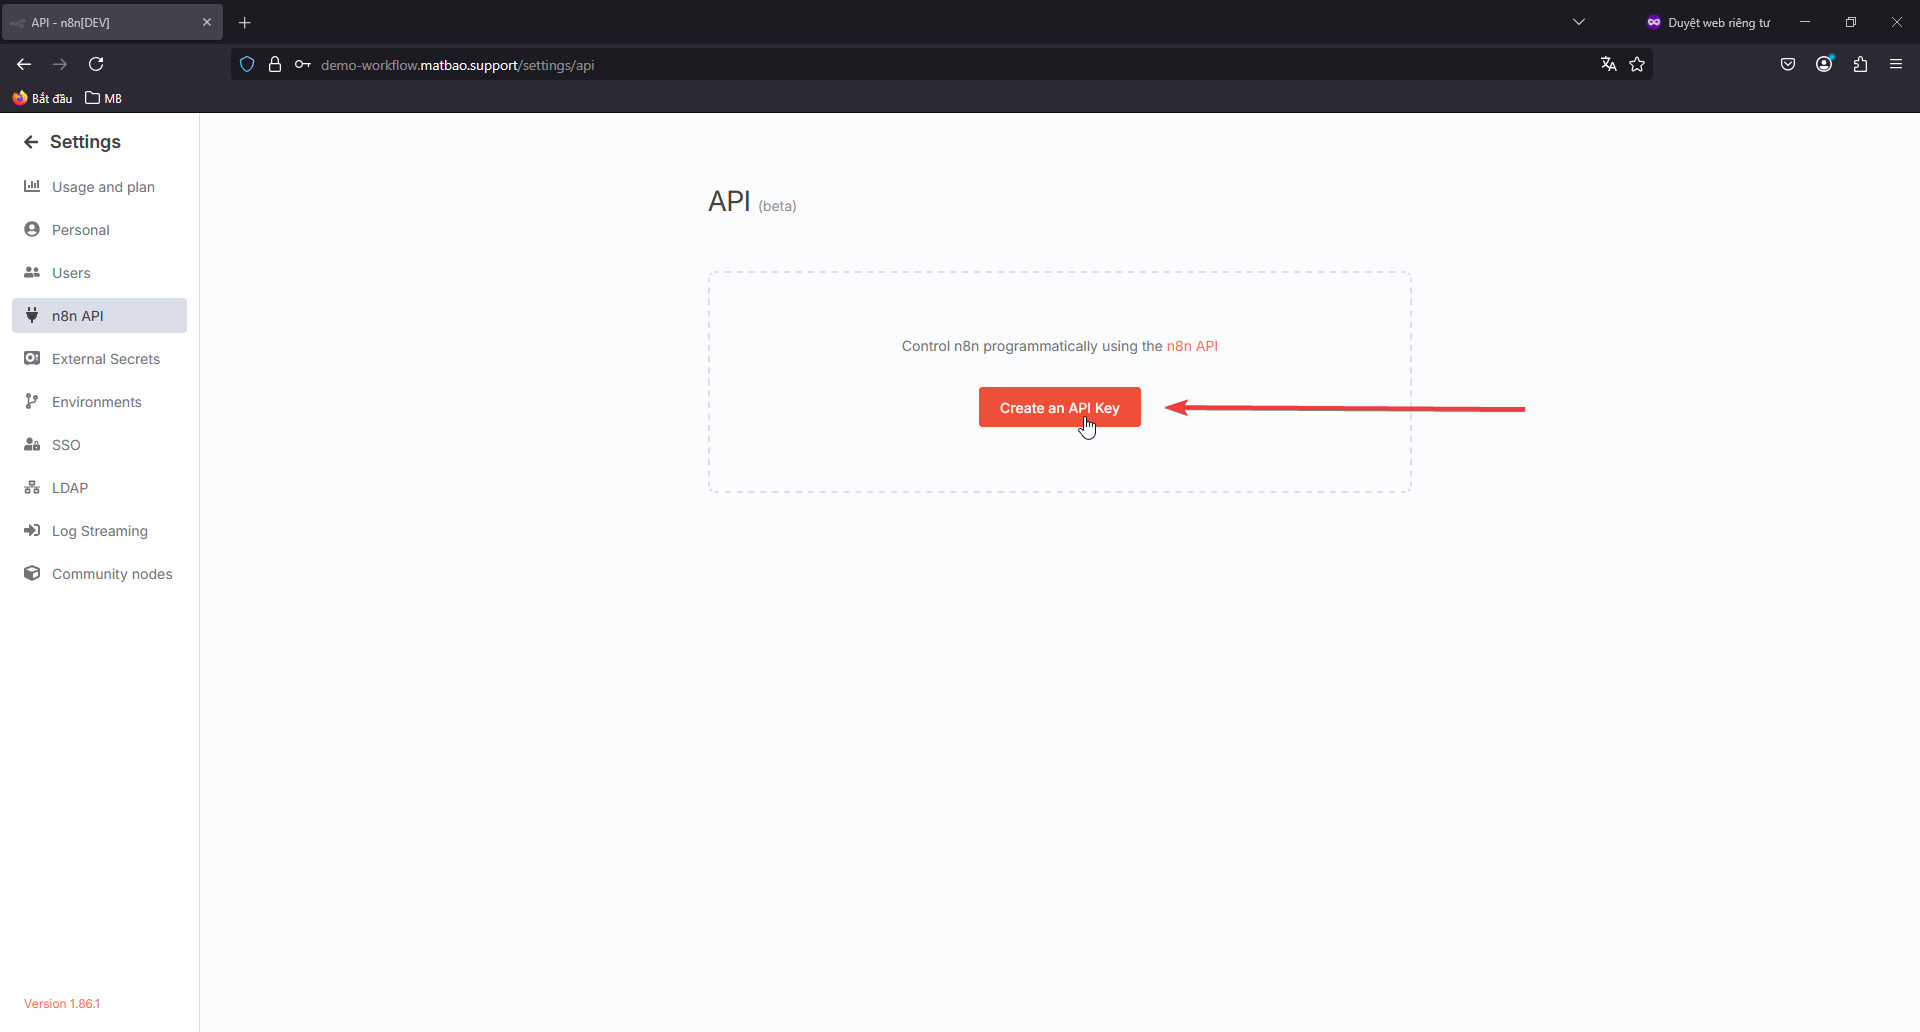Select the API - n8n[DEV] browser tab
1920x1032 pixels.
coord(110,22)
